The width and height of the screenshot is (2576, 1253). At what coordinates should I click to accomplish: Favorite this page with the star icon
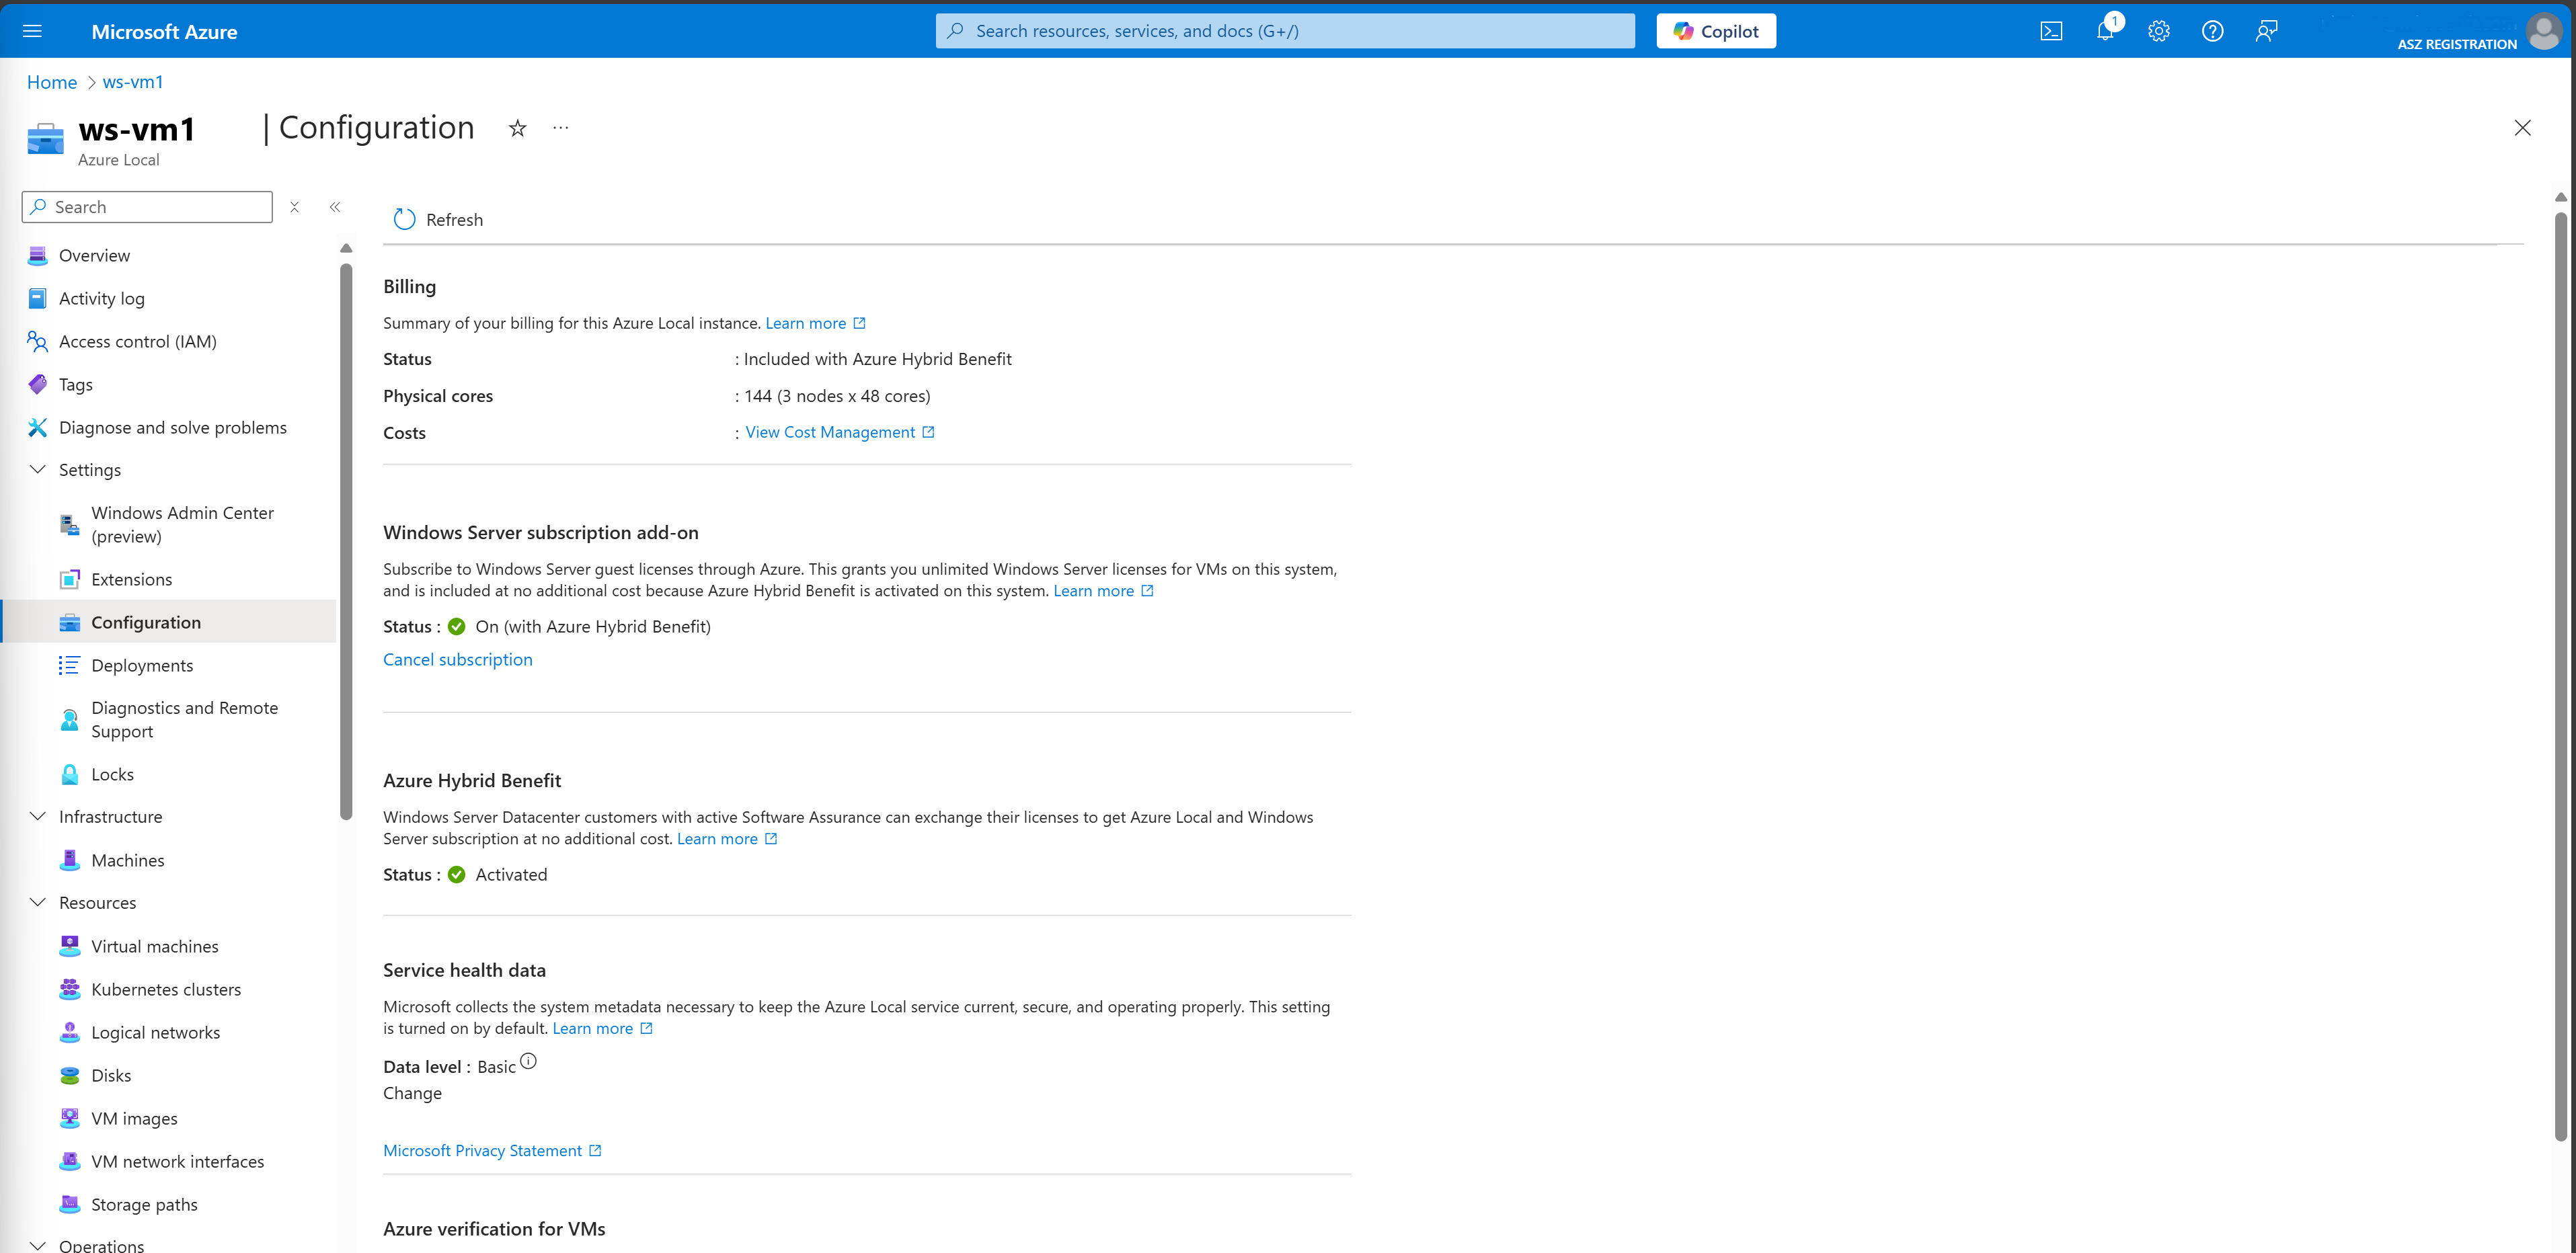517,128
